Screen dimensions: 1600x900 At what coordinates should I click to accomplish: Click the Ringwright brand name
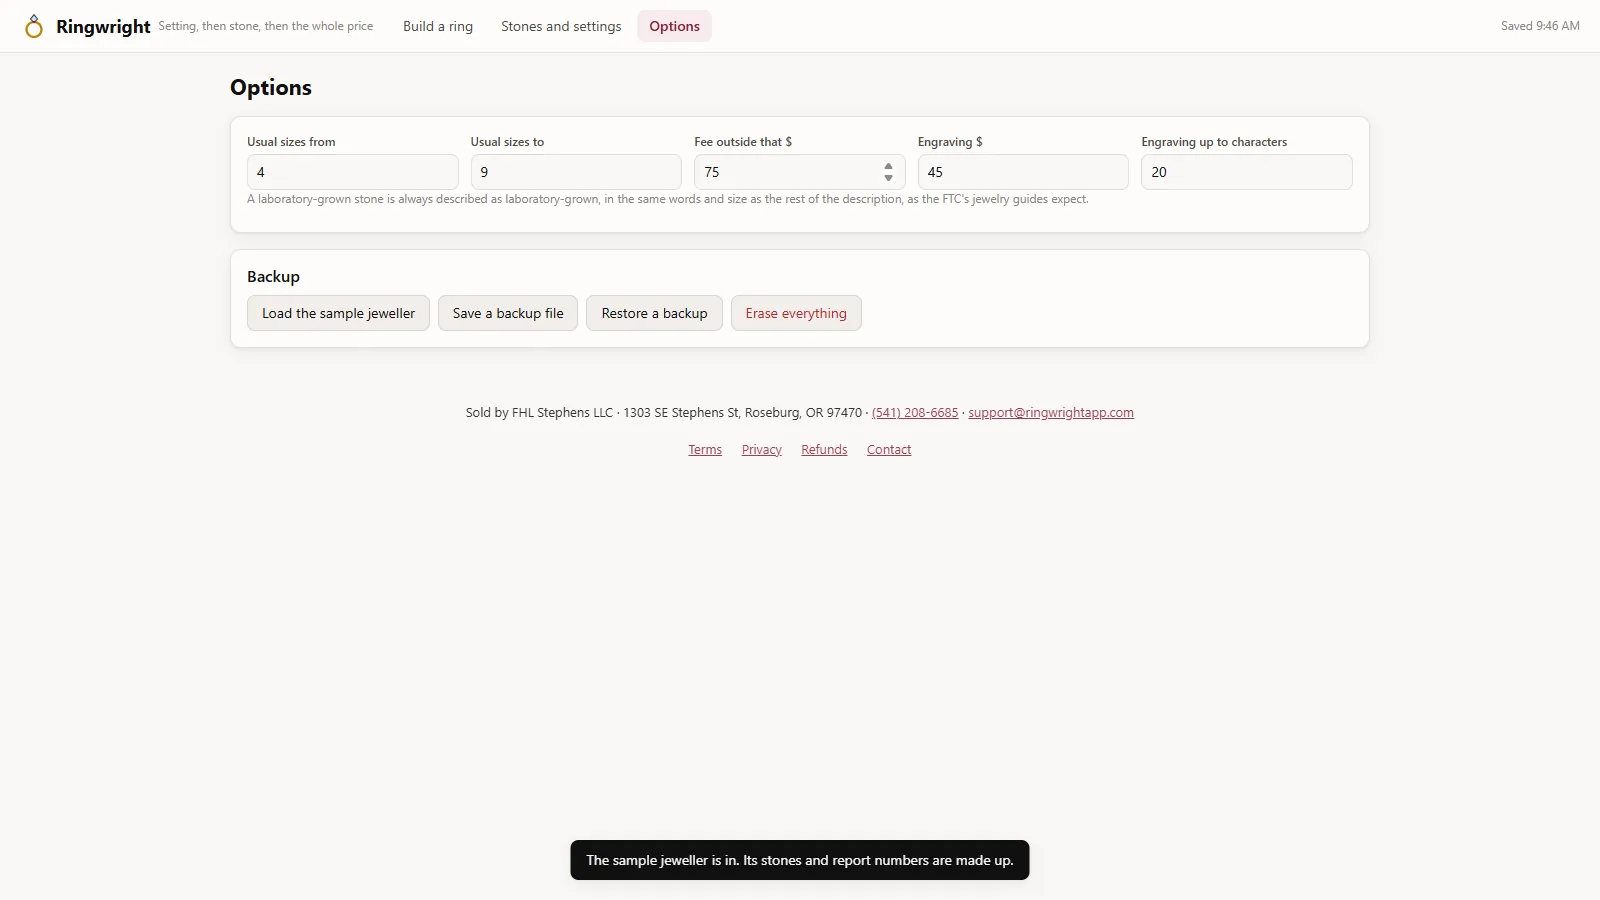point(103,27)
